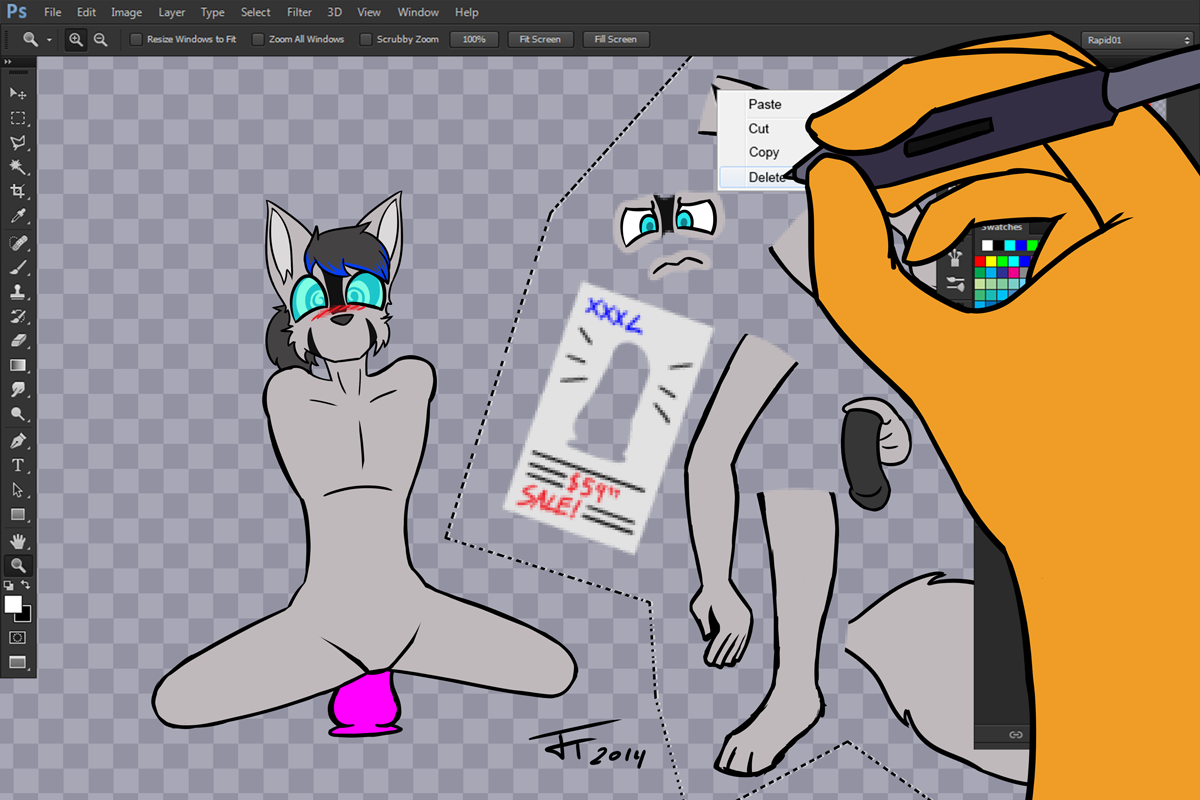Select the History Brush tool
Screen dimensions: 1200x800
18,316
